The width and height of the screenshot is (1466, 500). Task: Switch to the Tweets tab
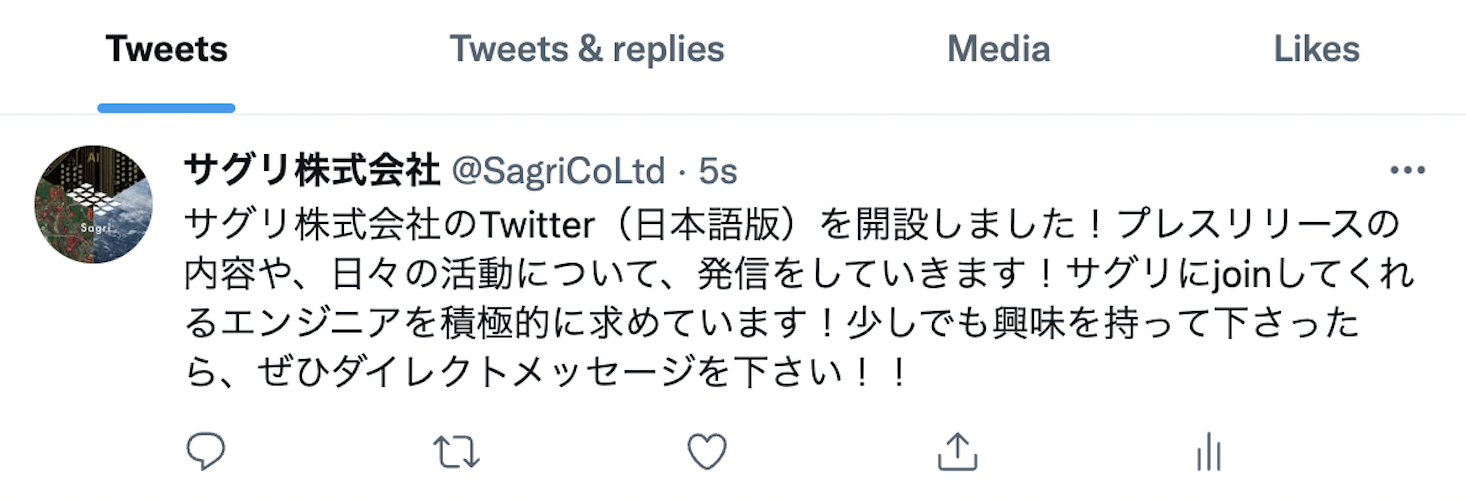pyautogui.click(x=167, y=49)
